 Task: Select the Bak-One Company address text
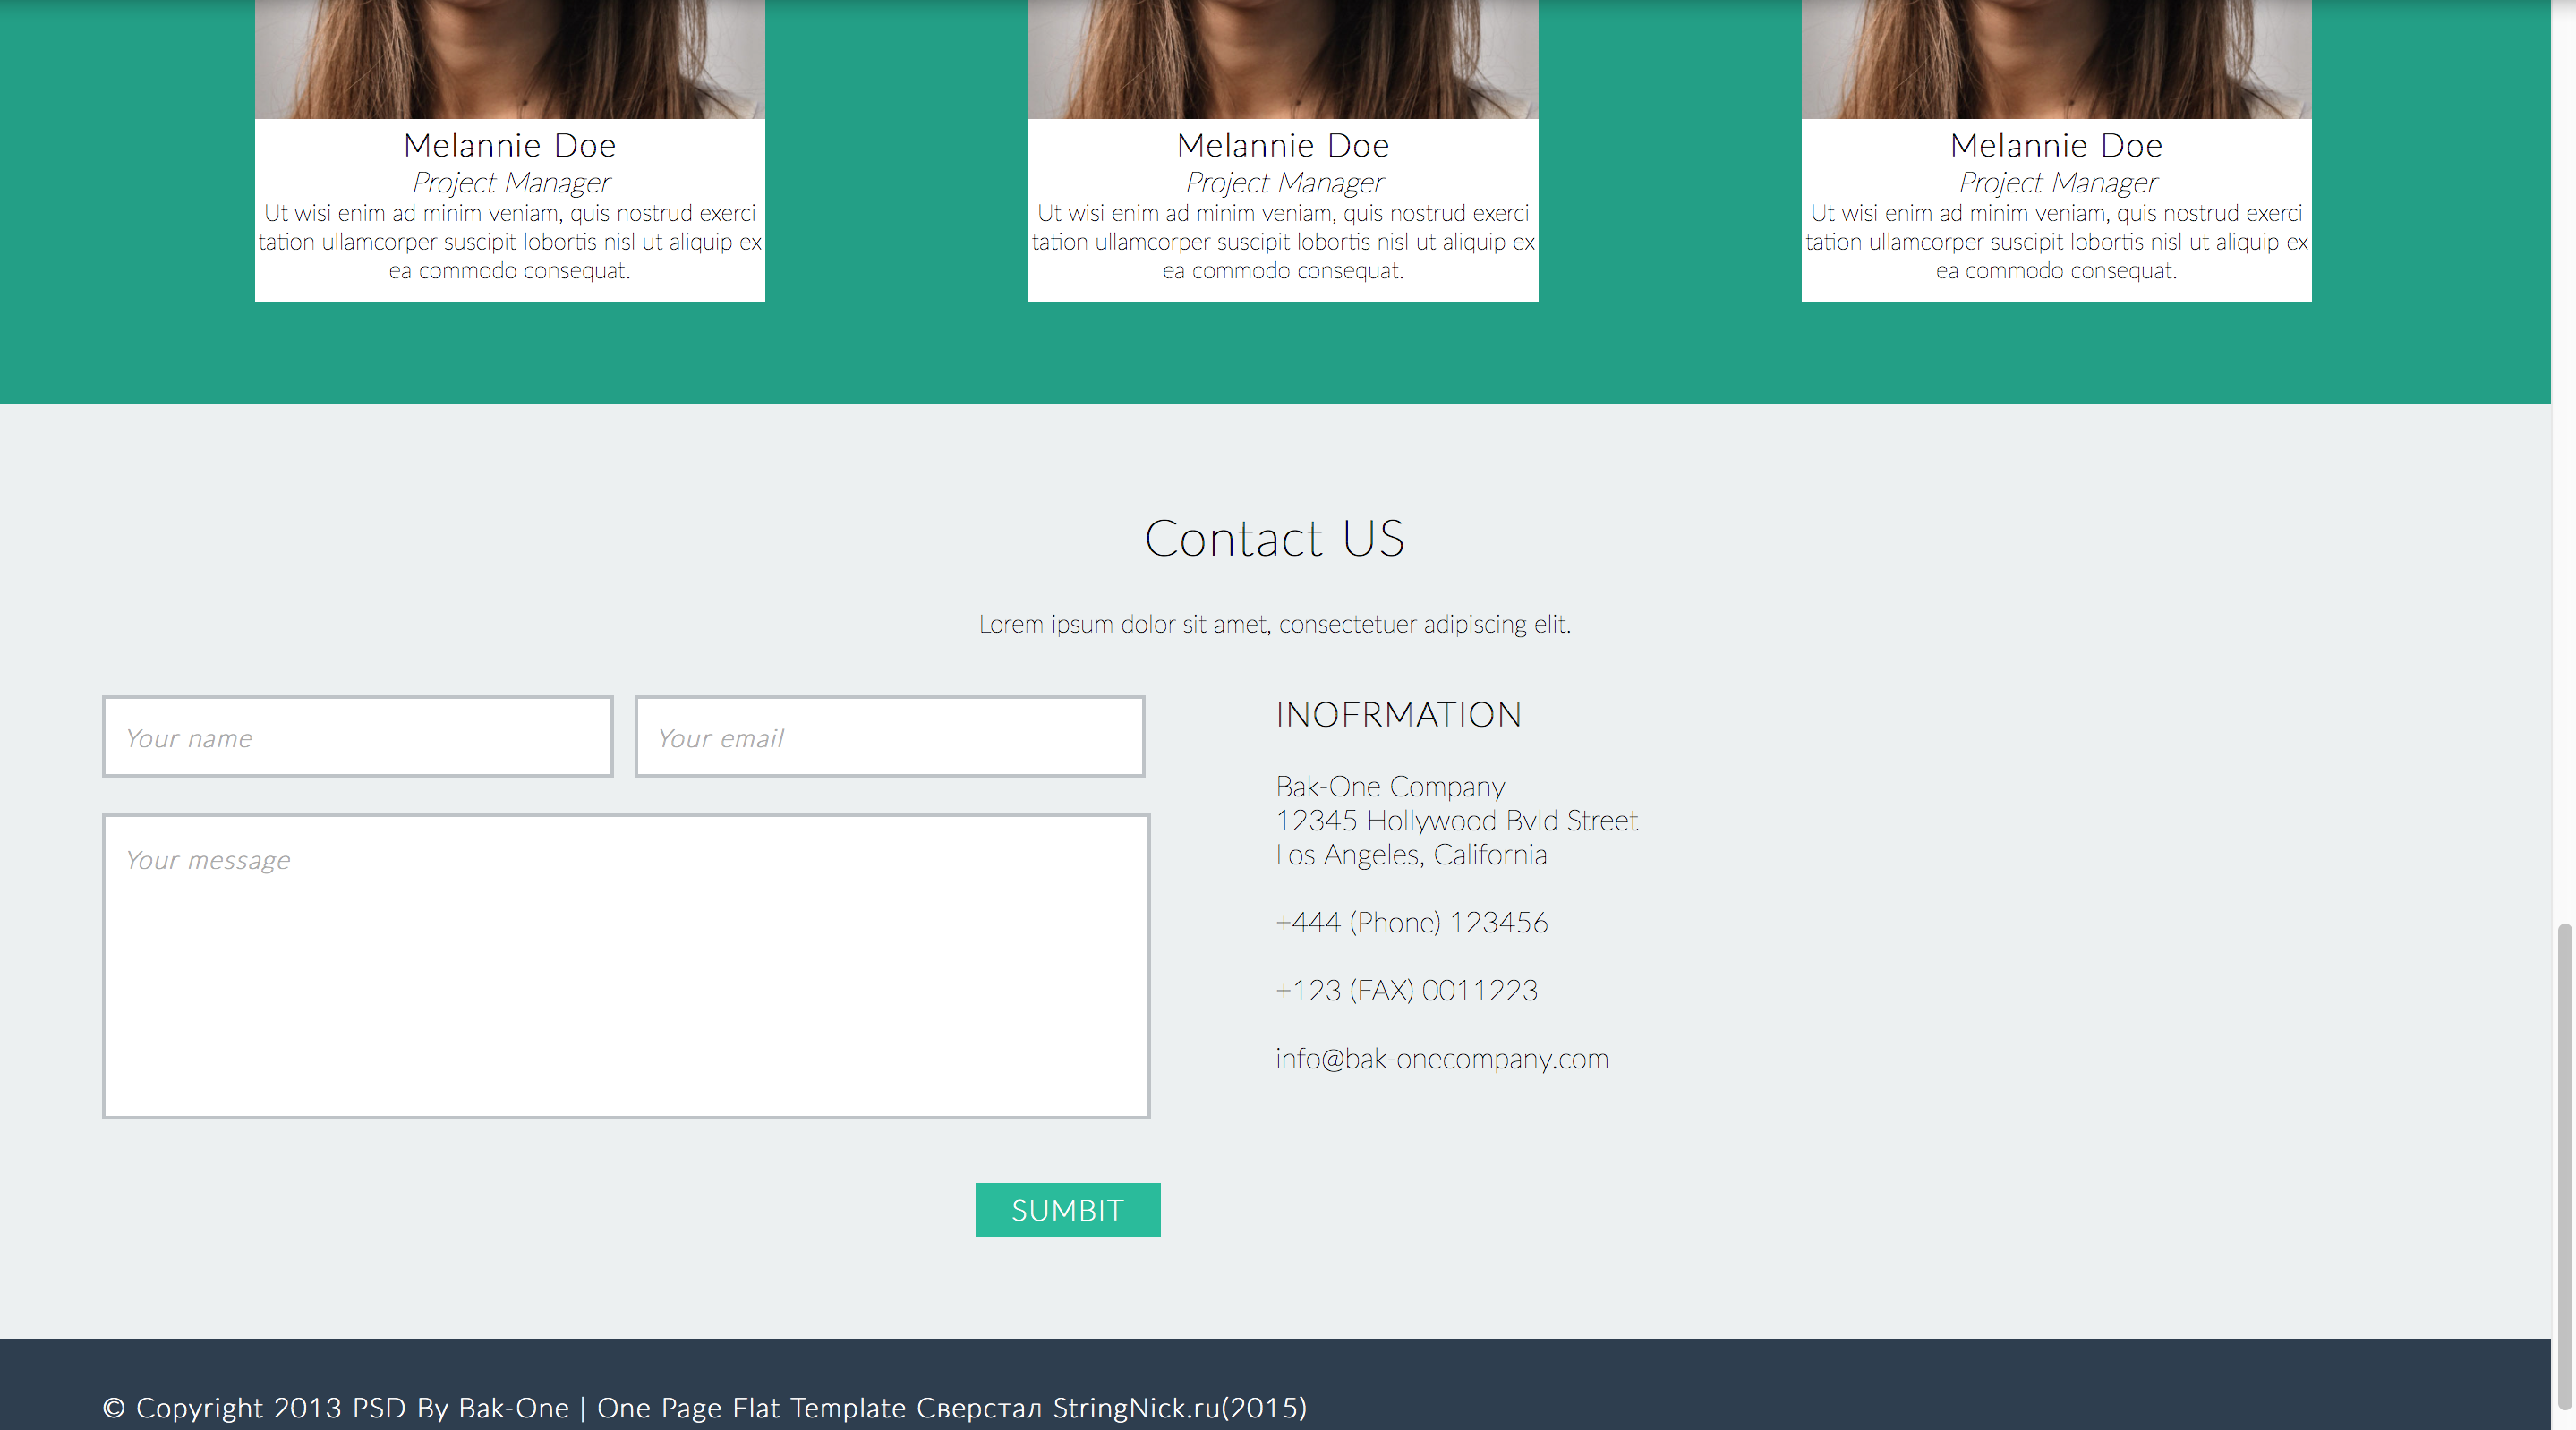[1456, 820]
